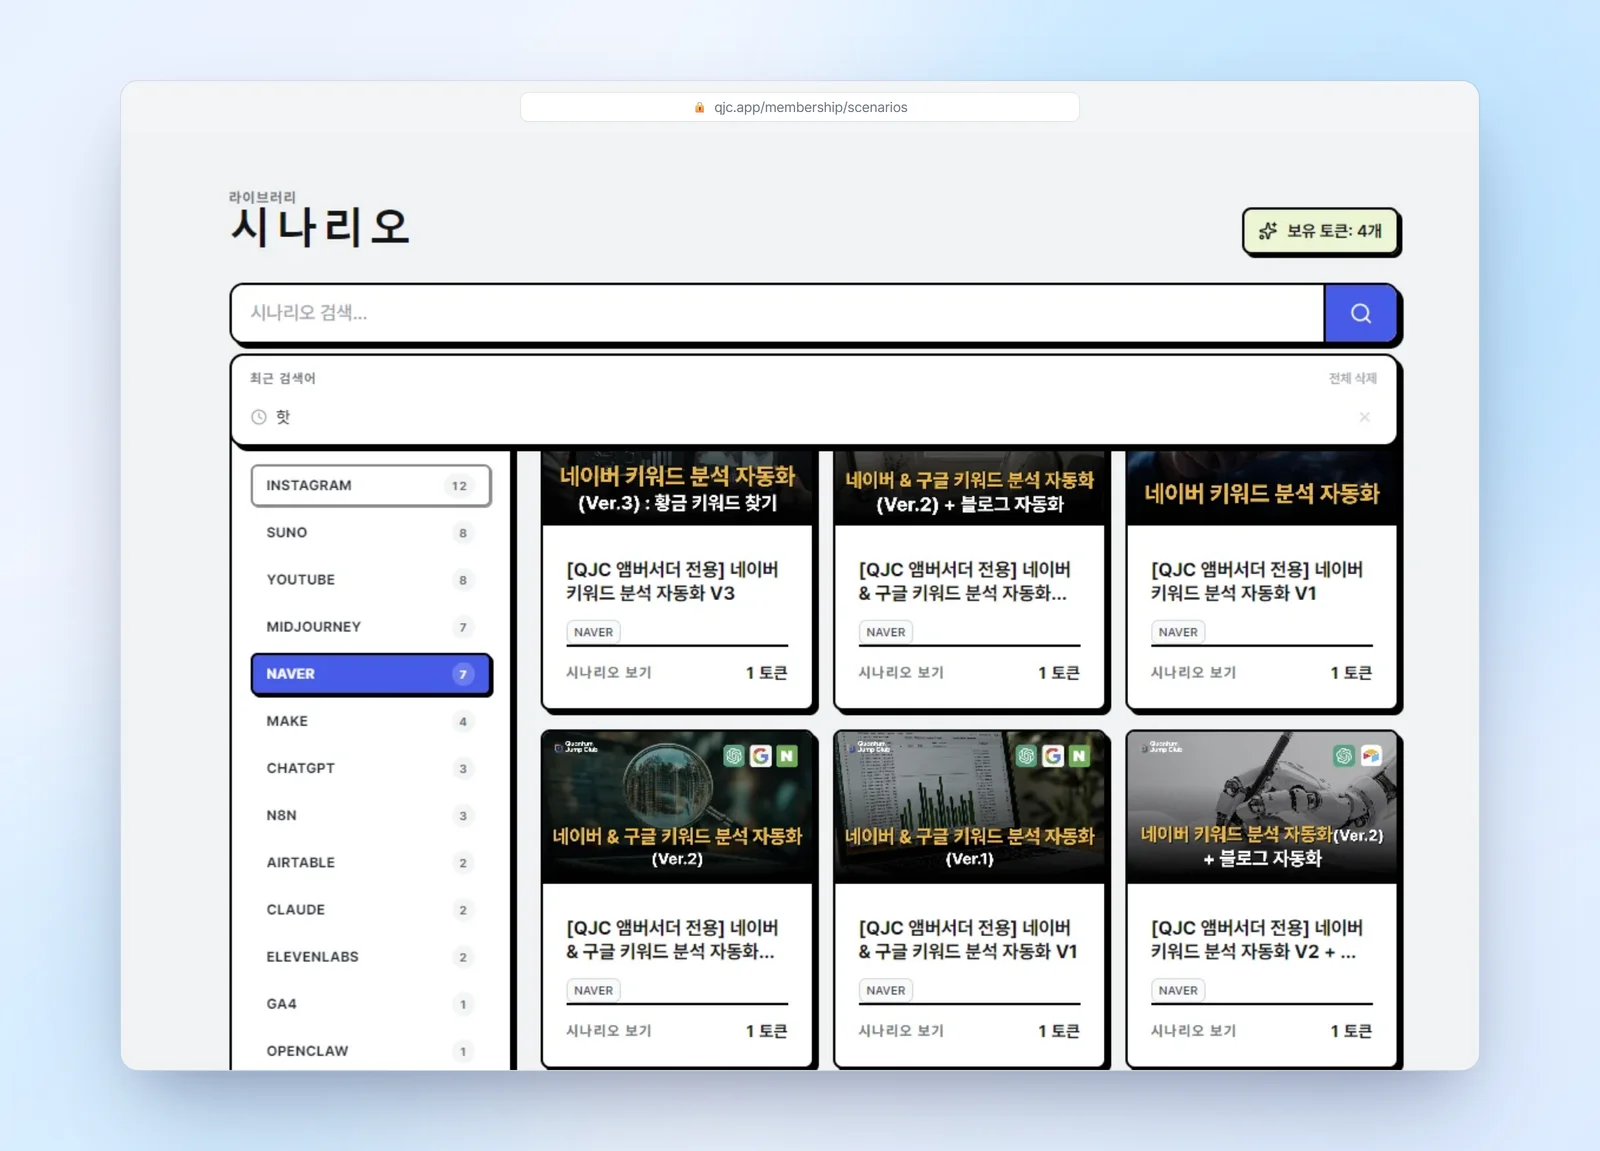Open the magnifier city thumbnail (Ver.2)
The image size is (1600, 1151).
tap(677, 807)
